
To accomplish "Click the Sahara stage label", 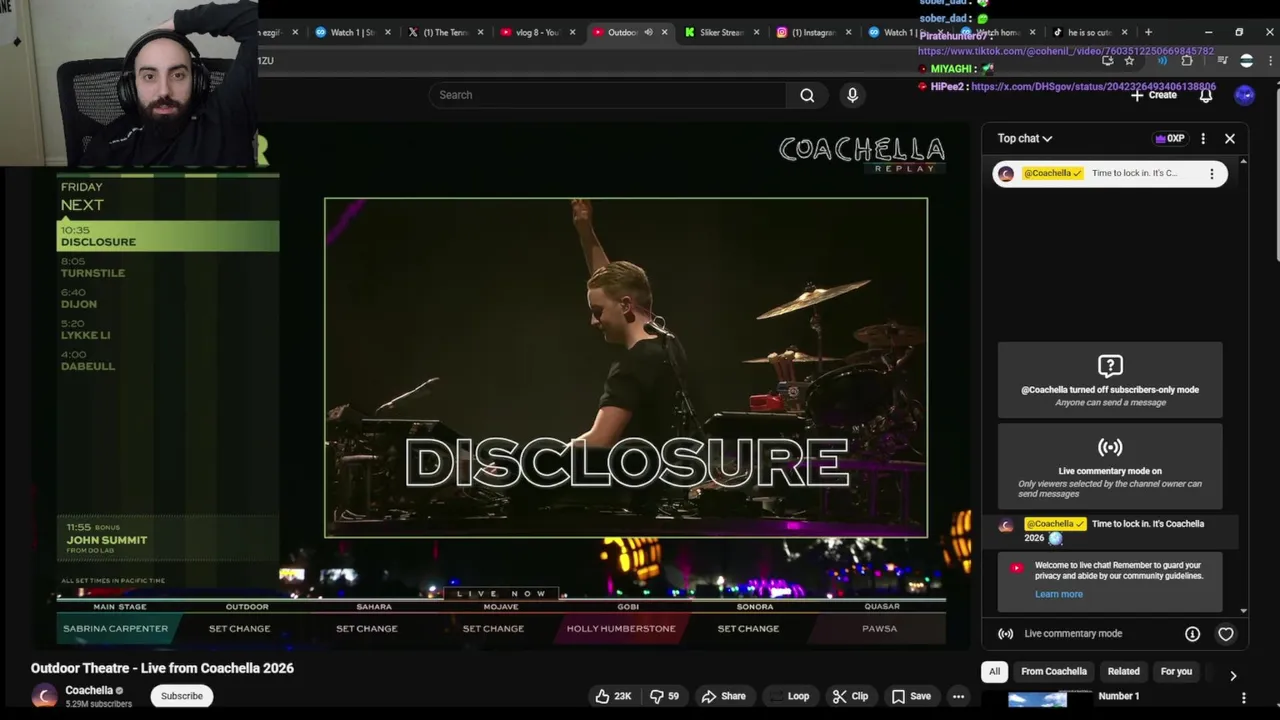I will pos(374,607).
